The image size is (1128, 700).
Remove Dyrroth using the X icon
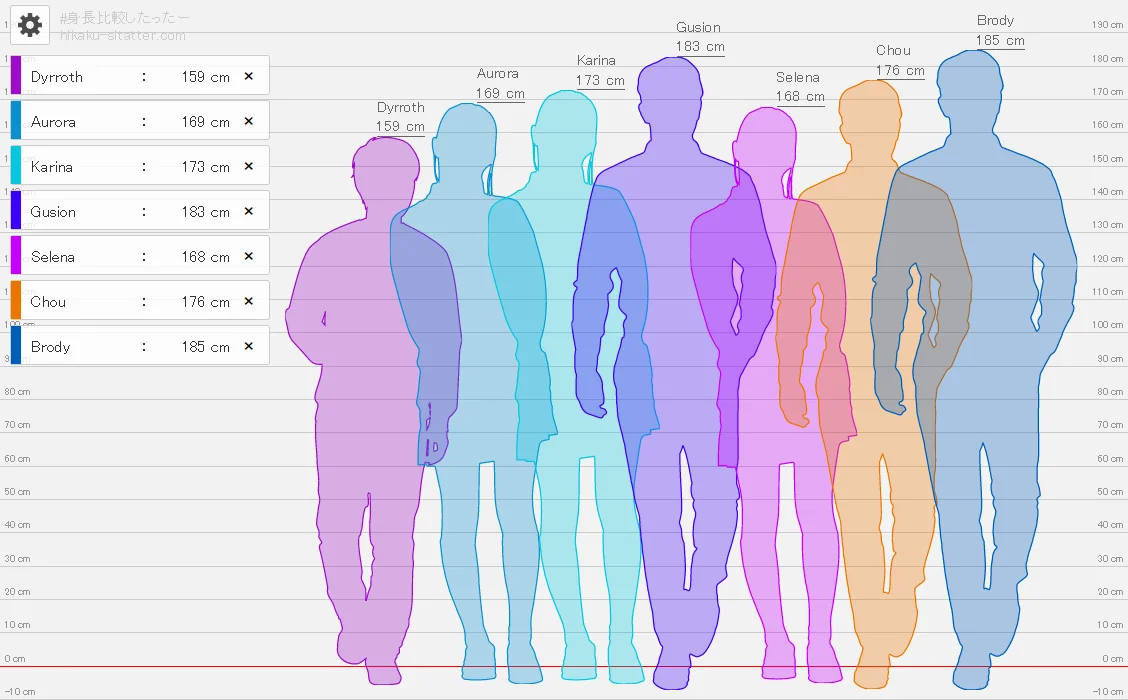249,76
